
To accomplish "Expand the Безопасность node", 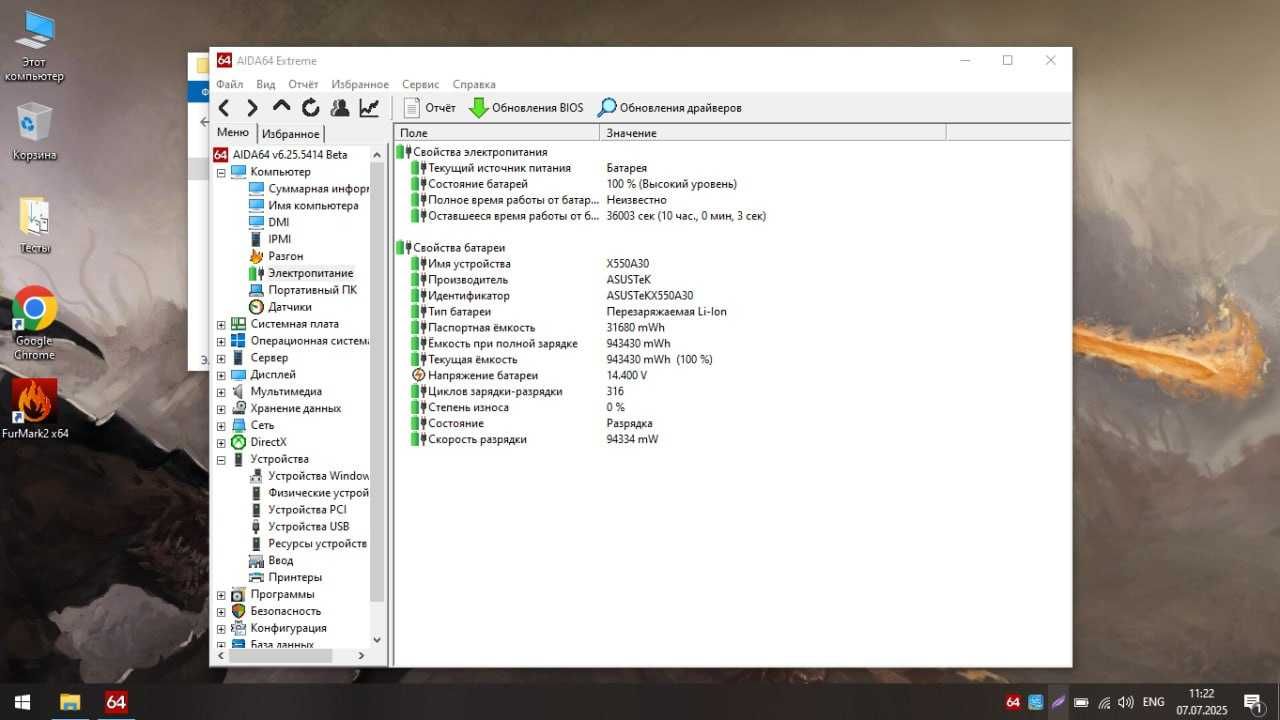I will (x=221, y=611).
